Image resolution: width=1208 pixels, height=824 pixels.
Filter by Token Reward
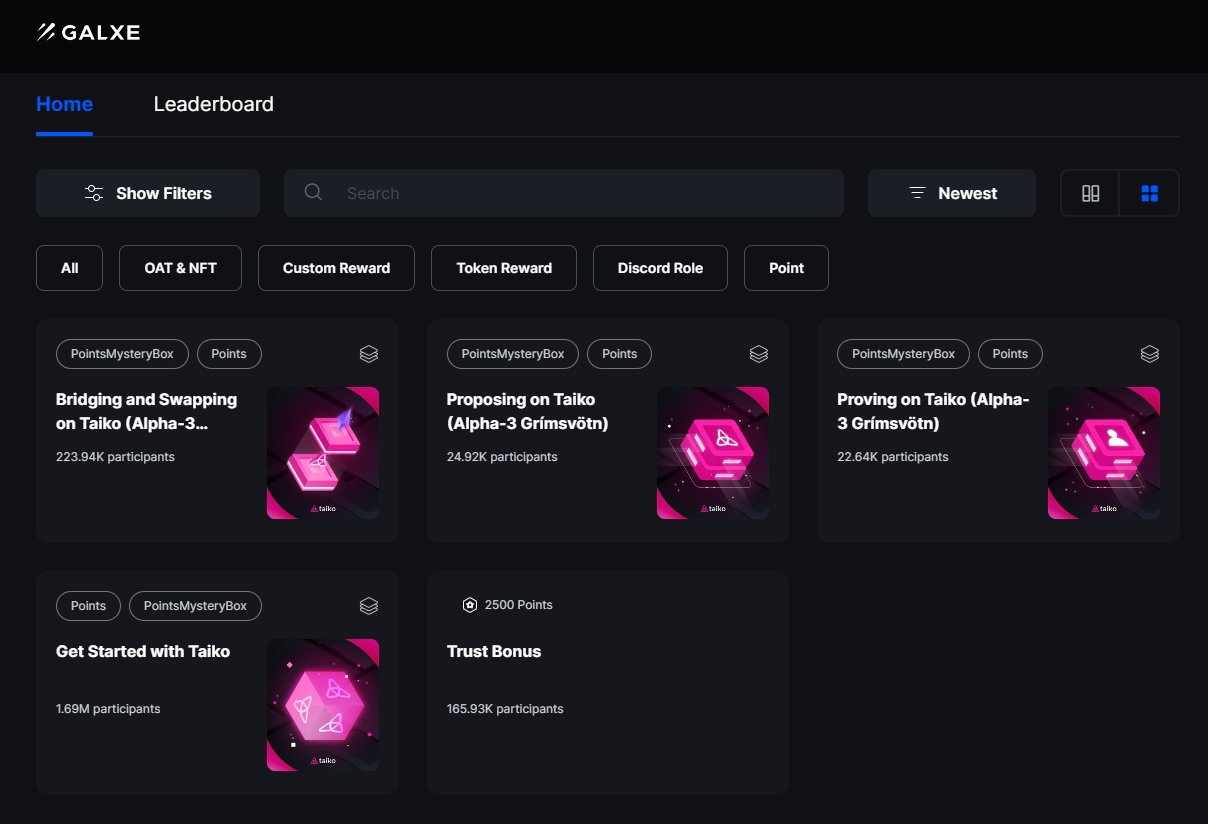[504, 268]
